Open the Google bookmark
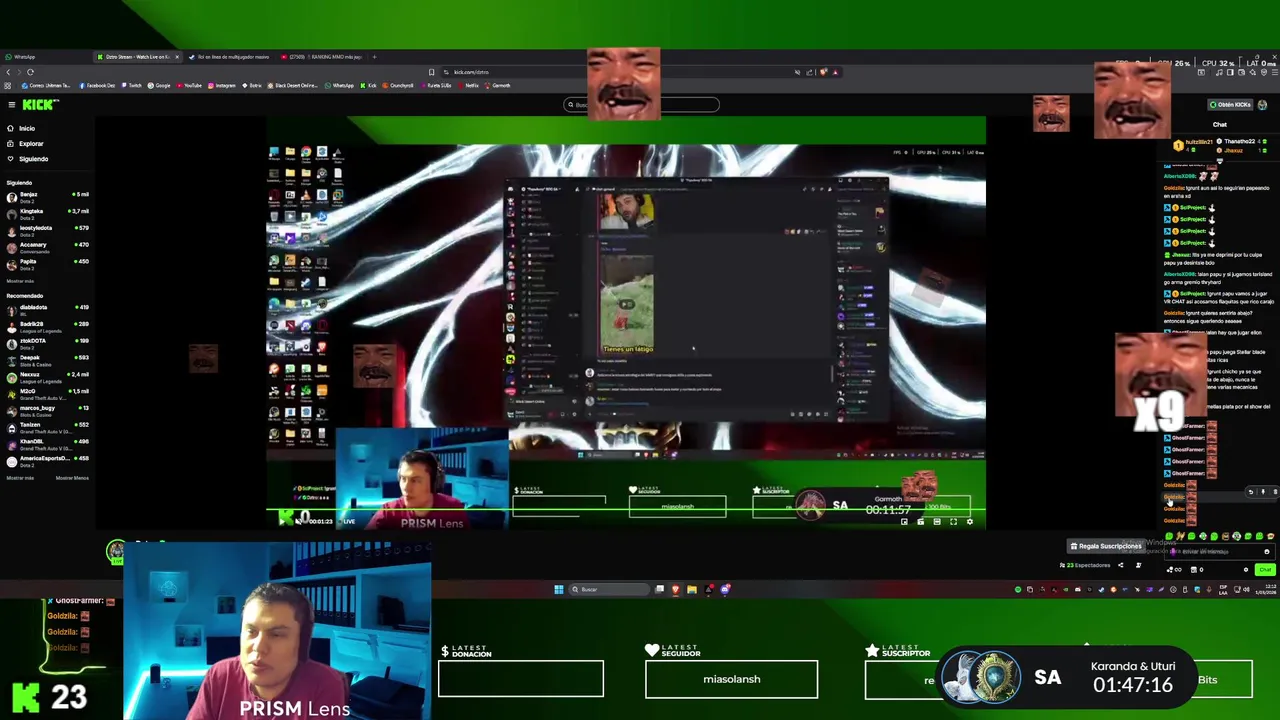 (159, 85)
